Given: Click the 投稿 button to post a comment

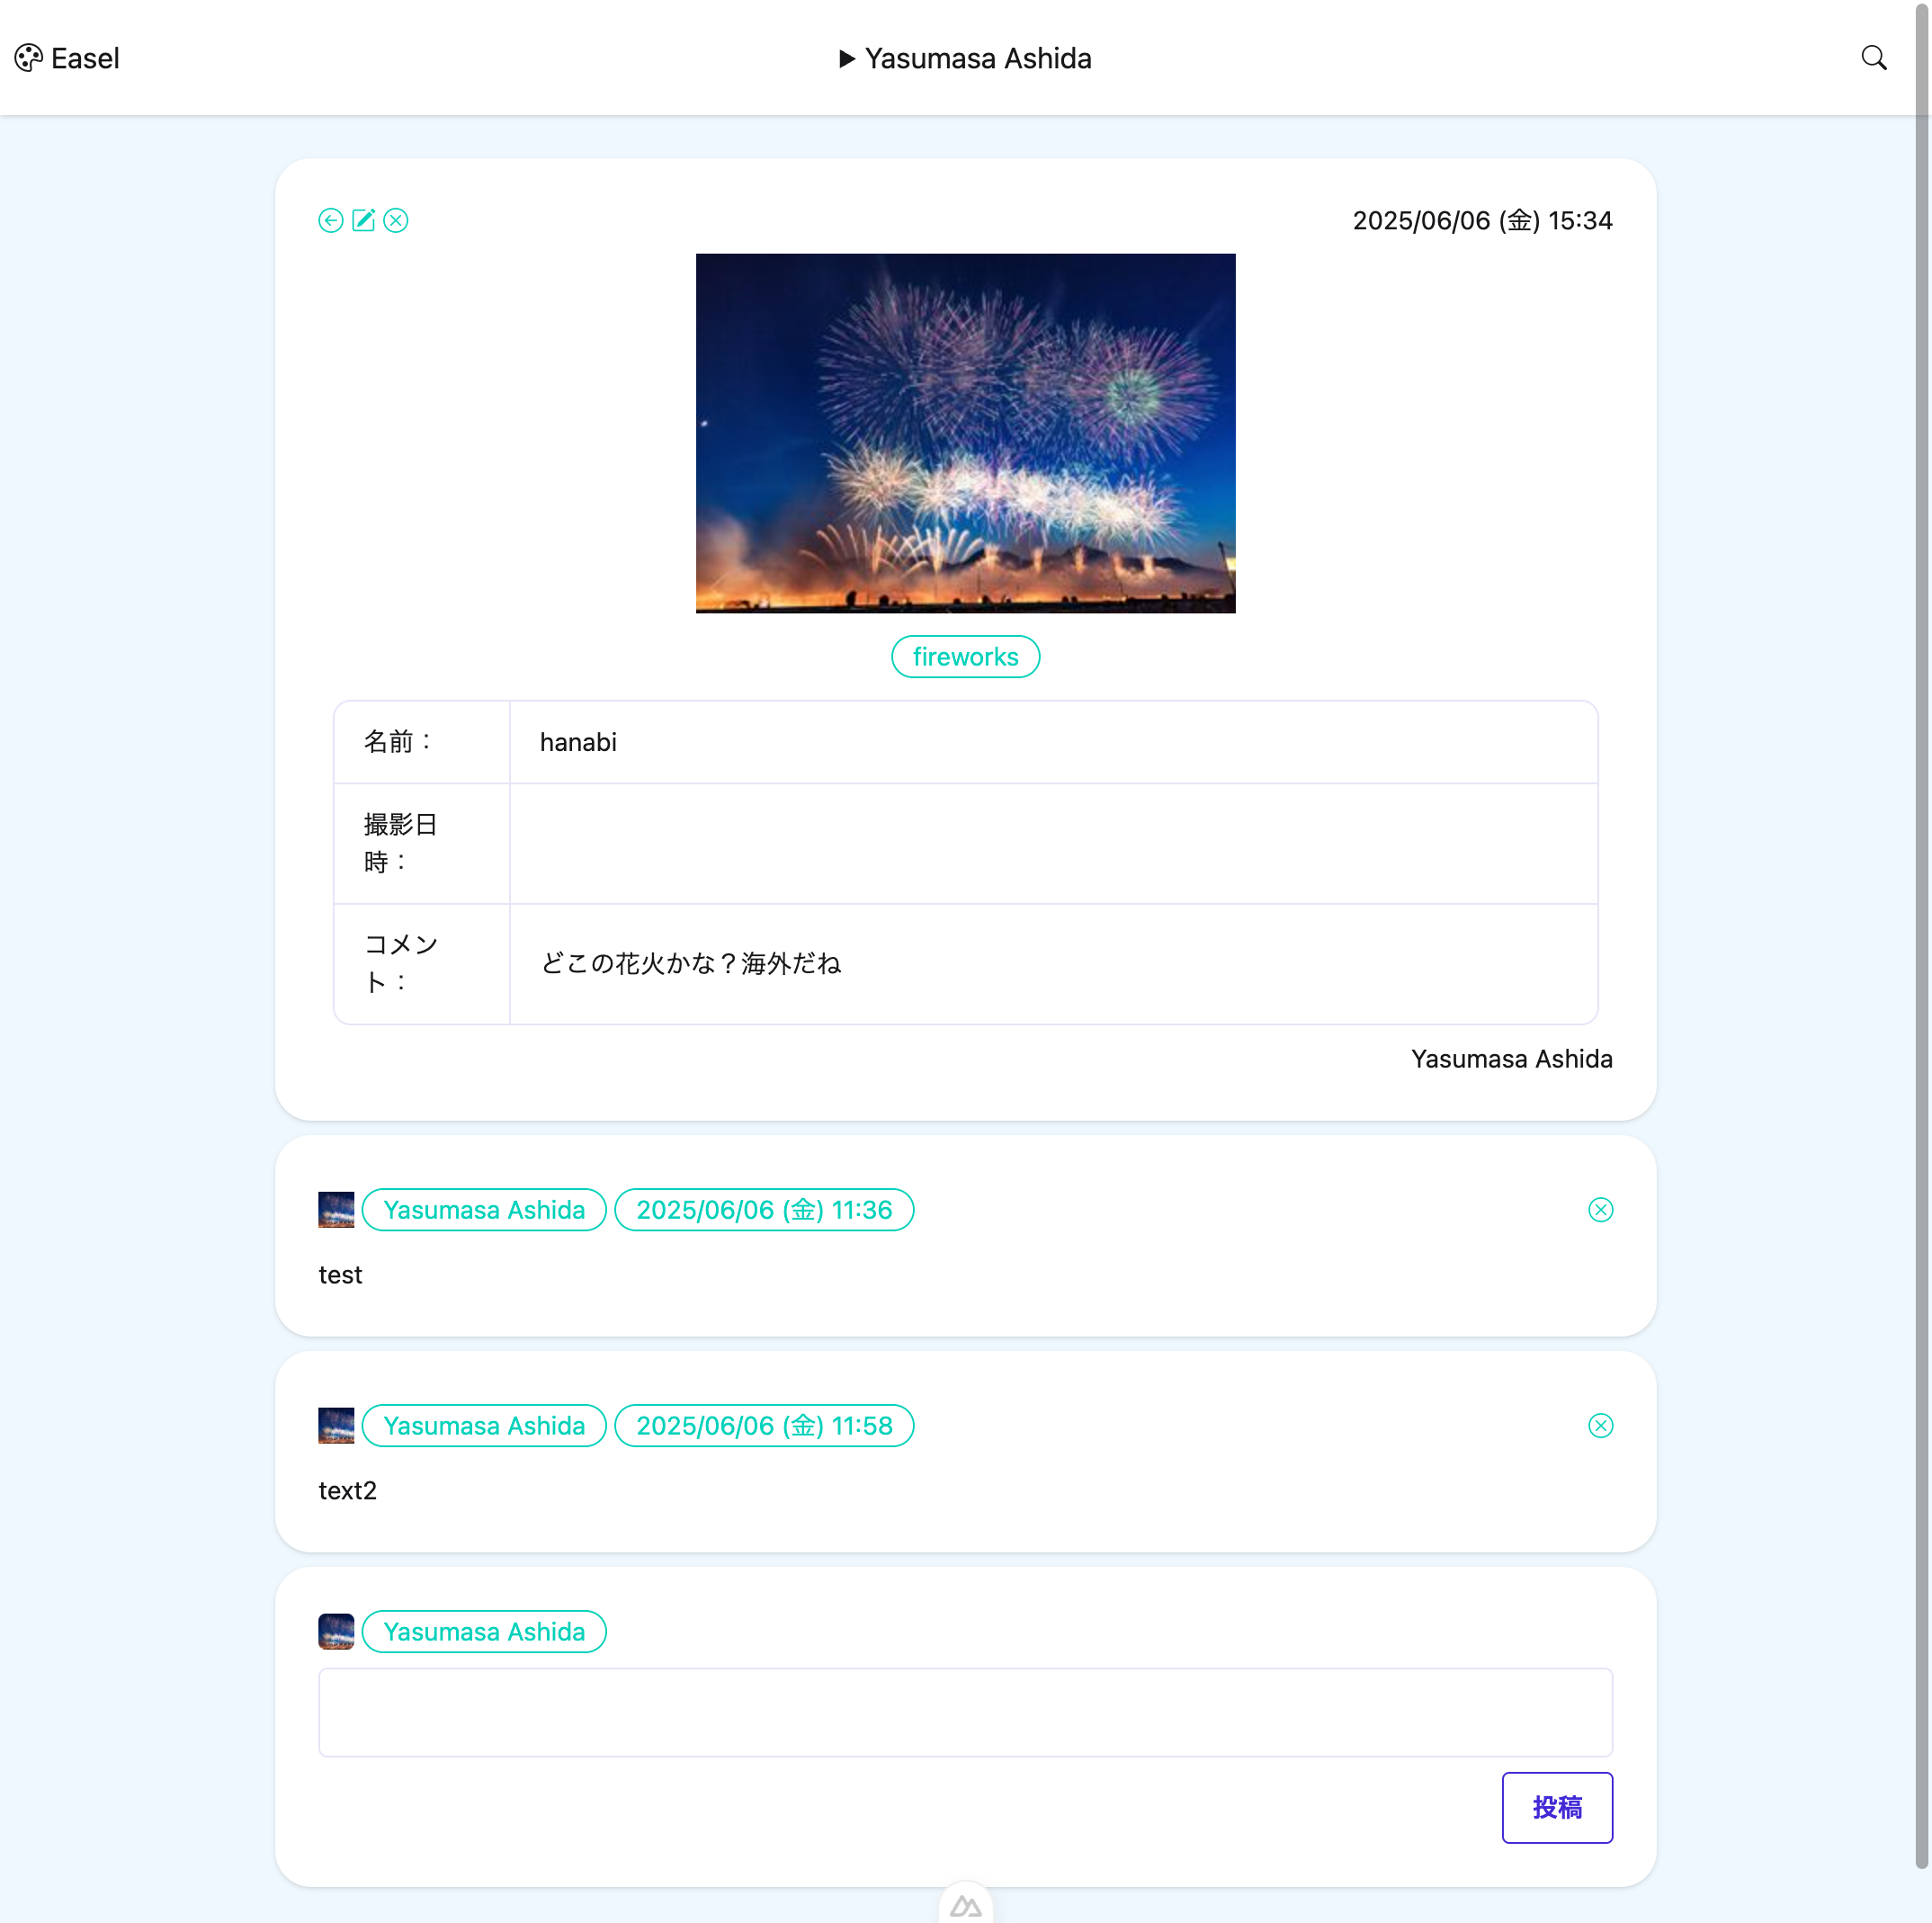Looking at the screenshot, I should (1557, 1807).
